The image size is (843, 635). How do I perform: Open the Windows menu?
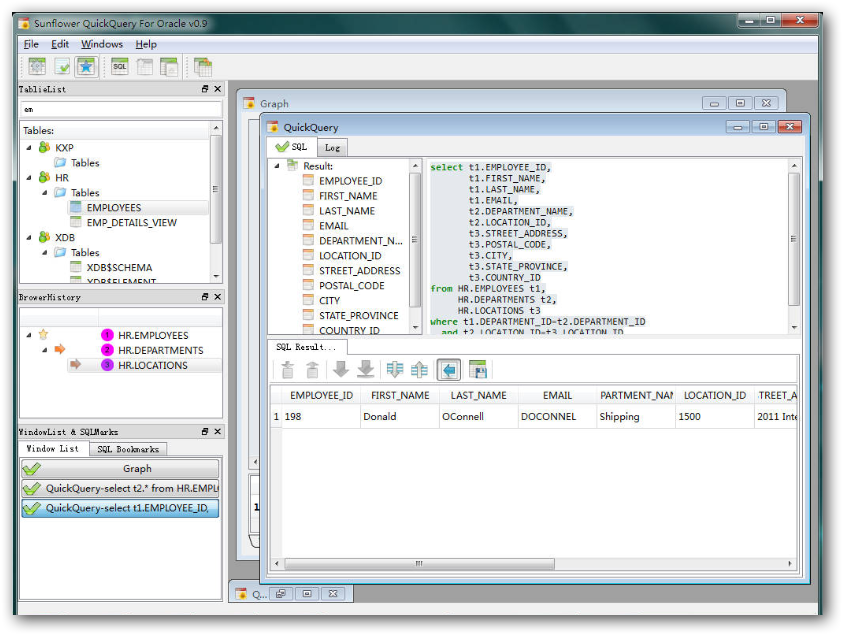[102, 44]
